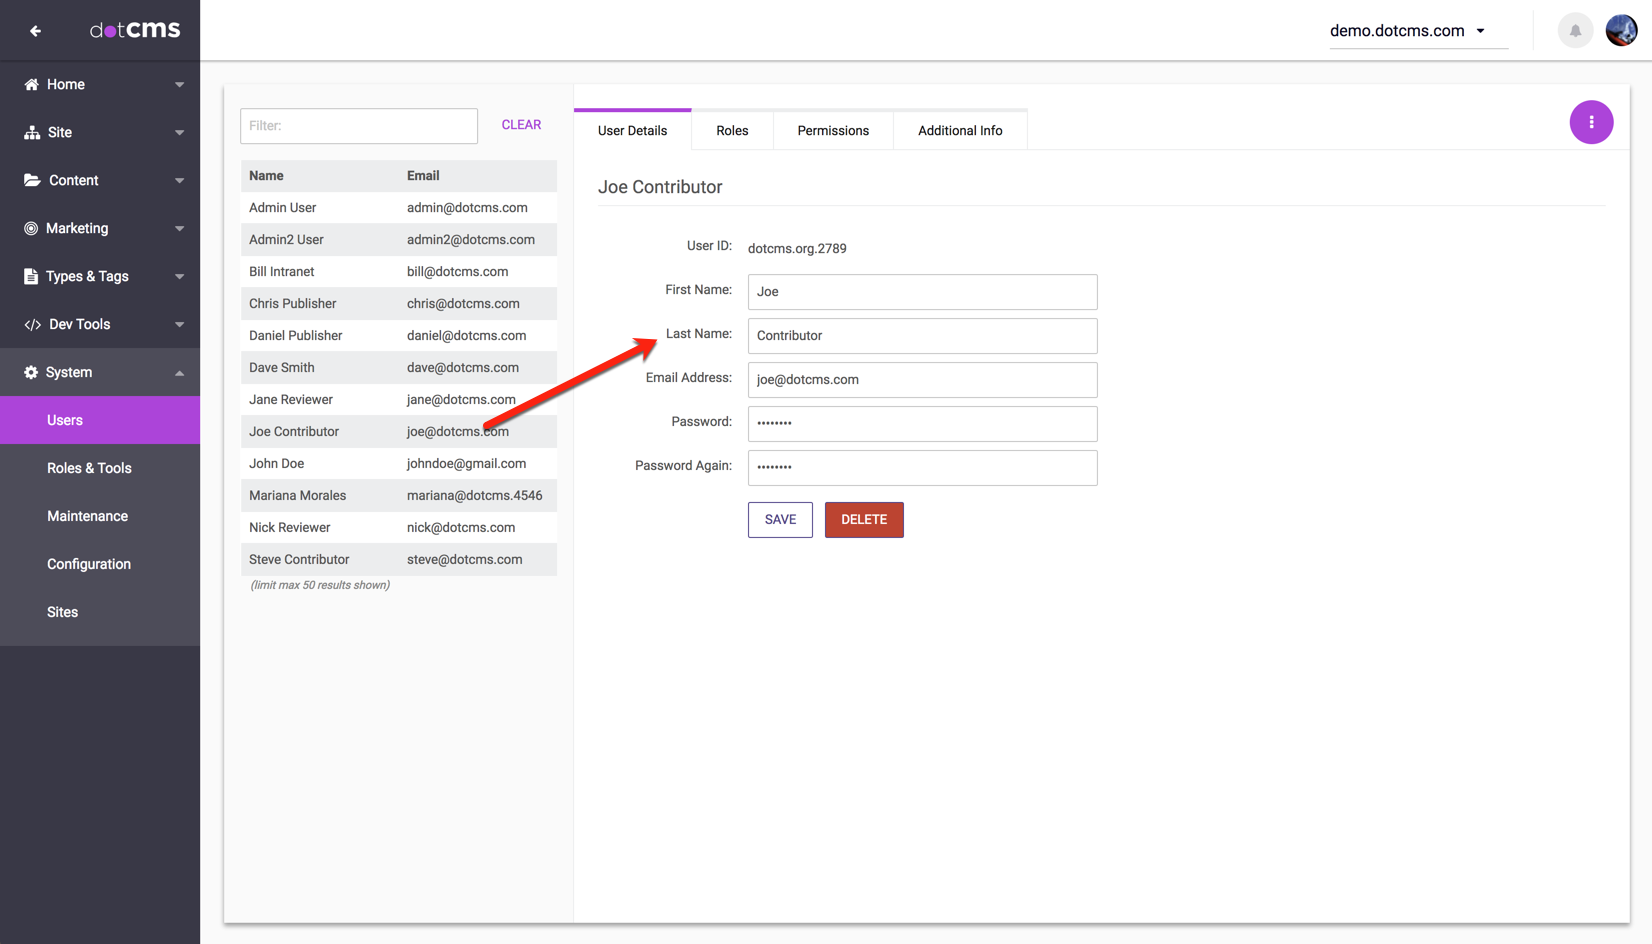Open the notifications bell icon
Viewport: 1652px width, 944px height.
tap(1575, 31)
